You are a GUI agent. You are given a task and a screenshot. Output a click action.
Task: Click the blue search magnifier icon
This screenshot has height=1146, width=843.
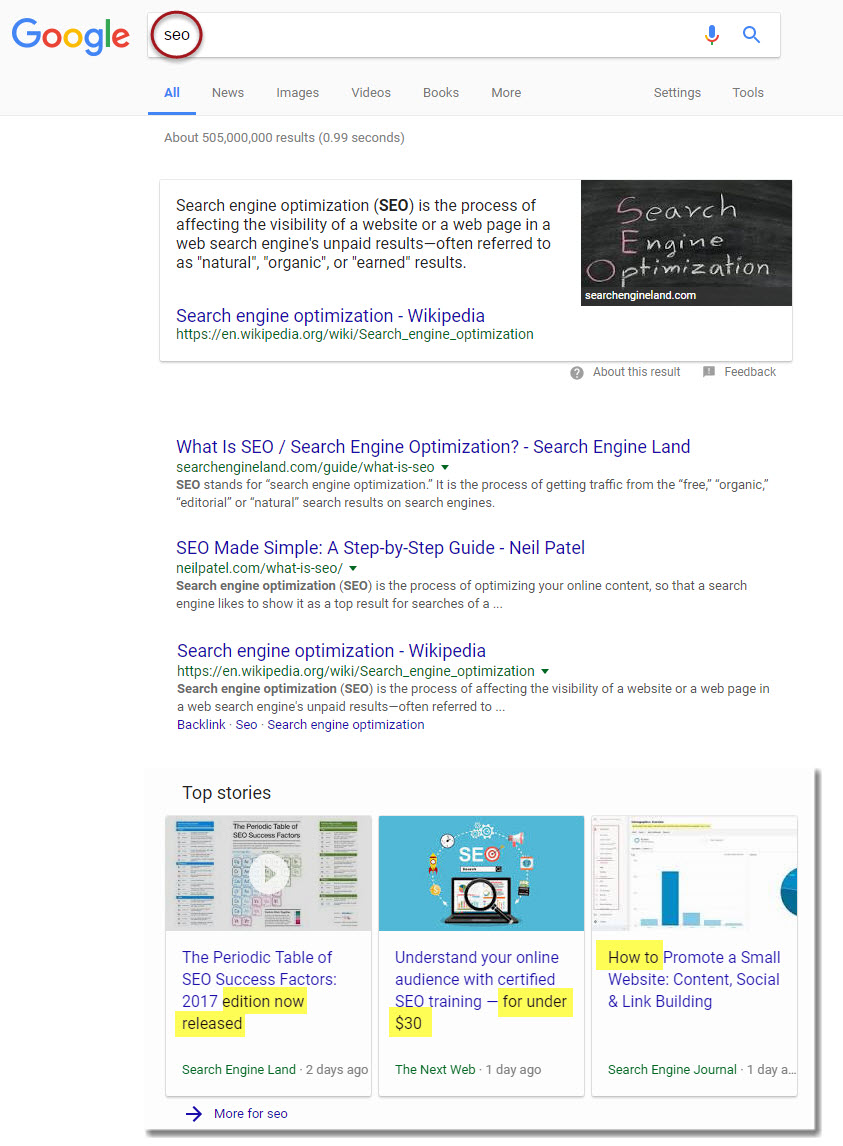[752, 34]
